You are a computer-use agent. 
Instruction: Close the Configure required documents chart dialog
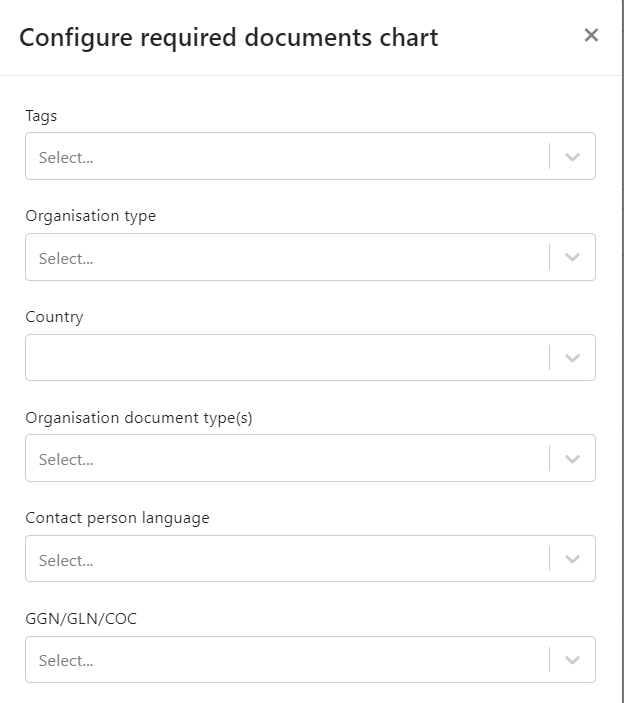click(591, 35)
